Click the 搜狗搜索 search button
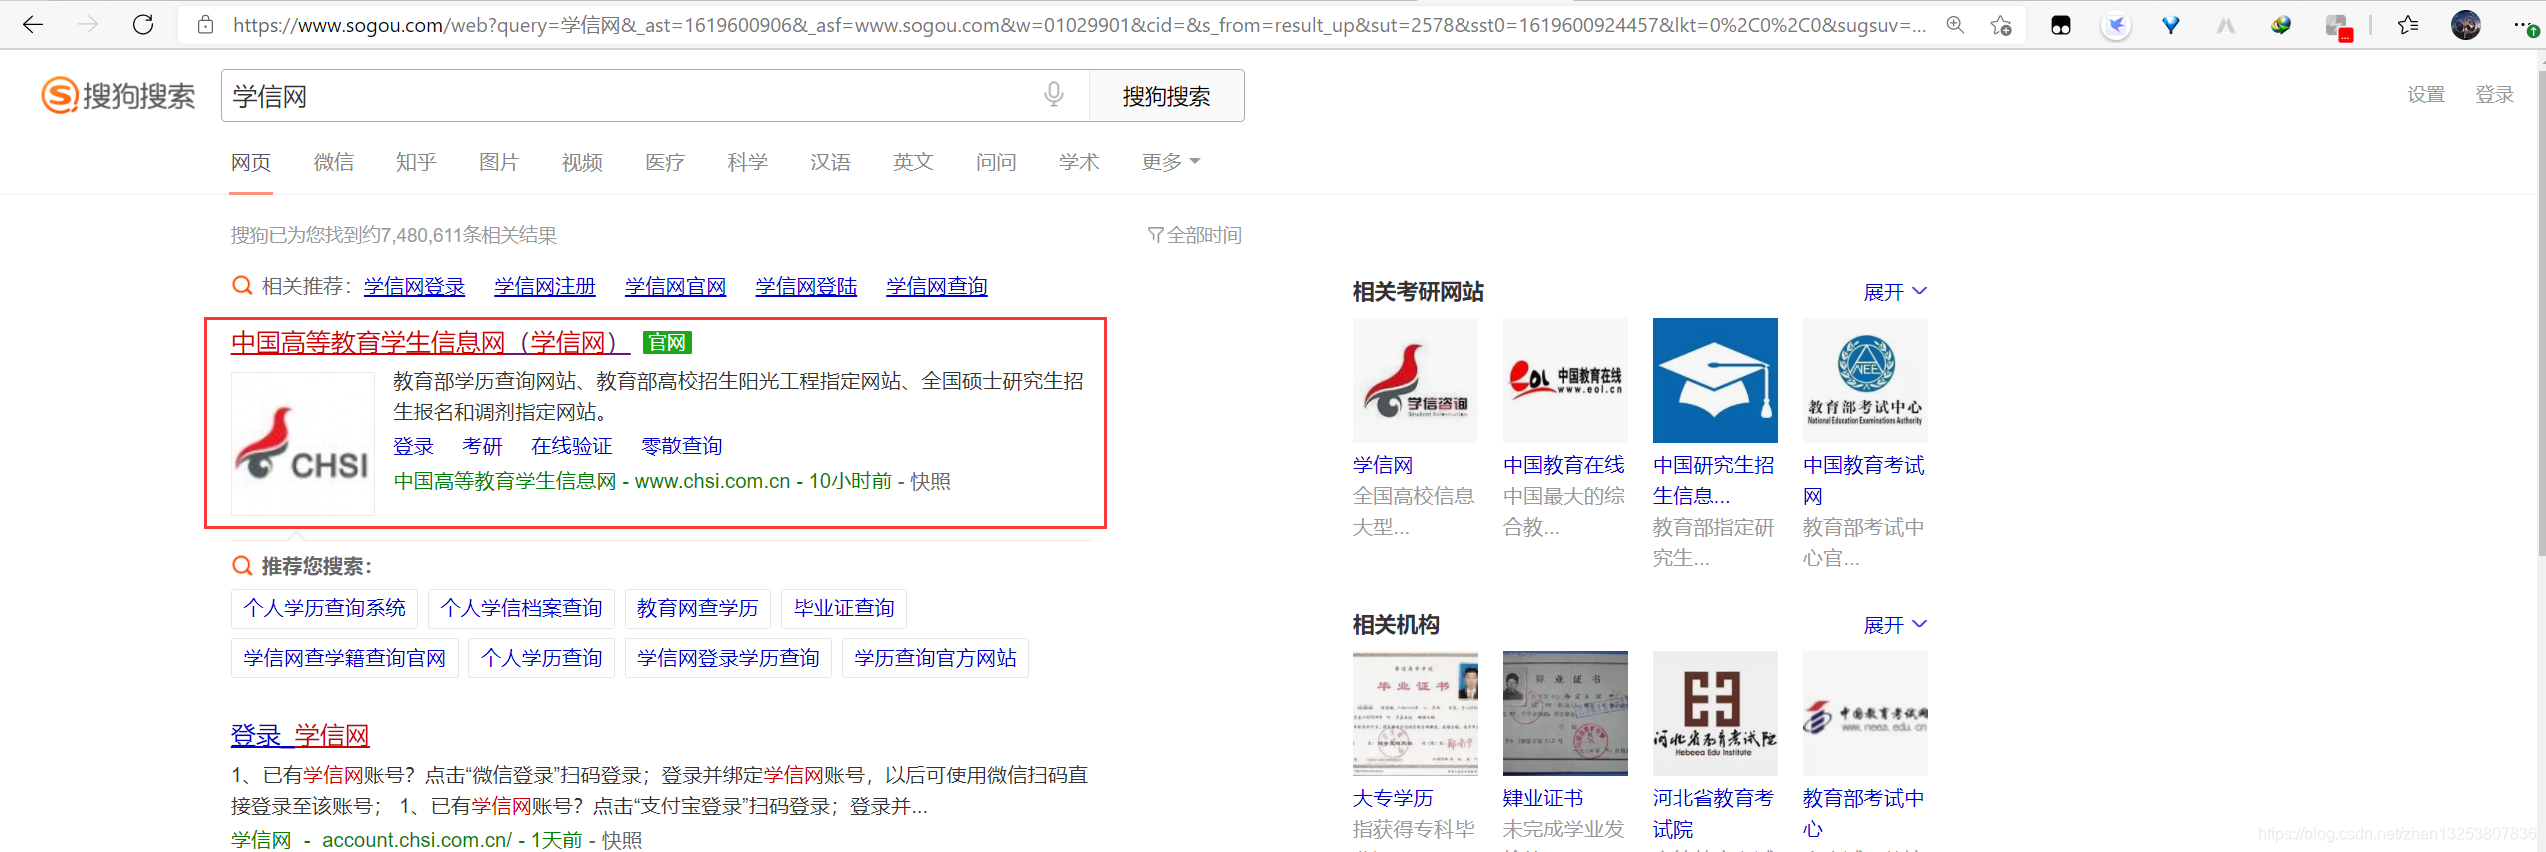The width and height of the screenshot is (2546, 852). (x=1166, y=96)
